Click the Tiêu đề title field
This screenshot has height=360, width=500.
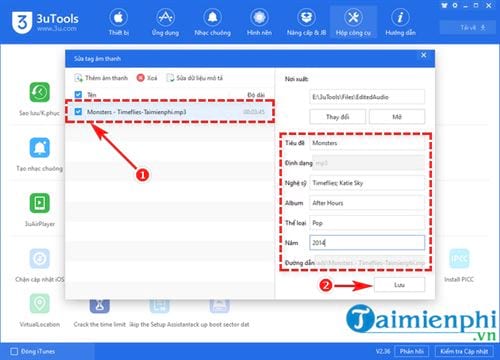(367, 143)
